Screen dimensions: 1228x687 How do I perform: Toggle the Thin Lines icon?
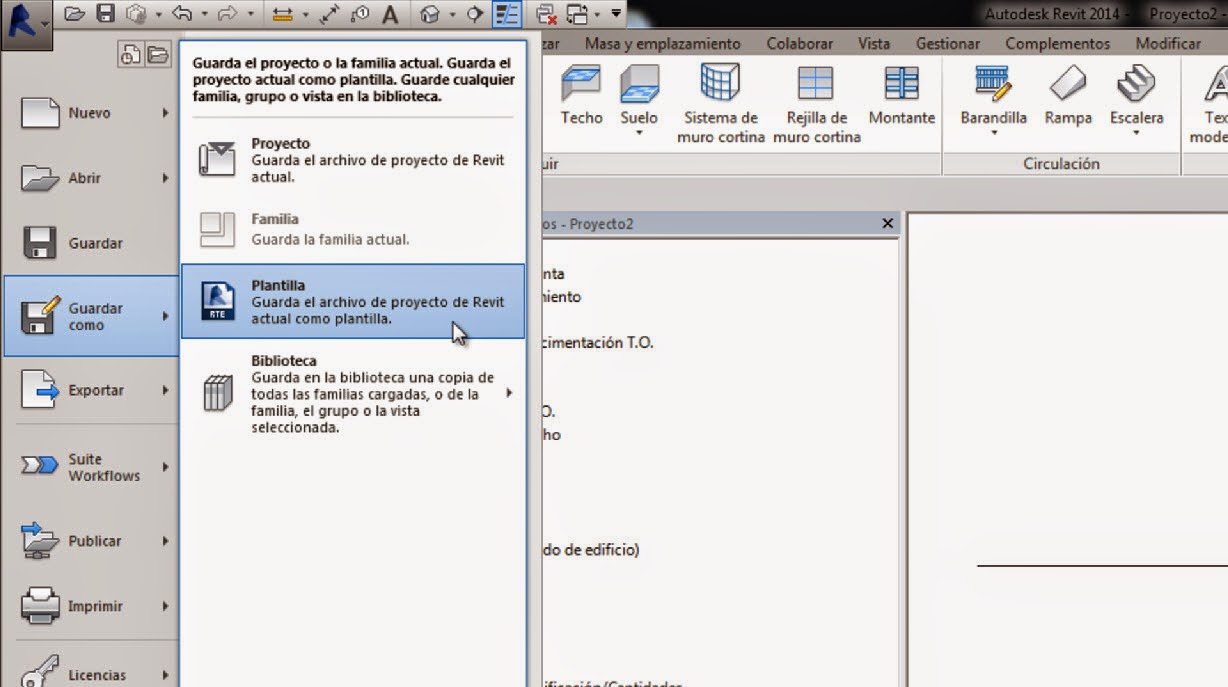click(506, 14)
